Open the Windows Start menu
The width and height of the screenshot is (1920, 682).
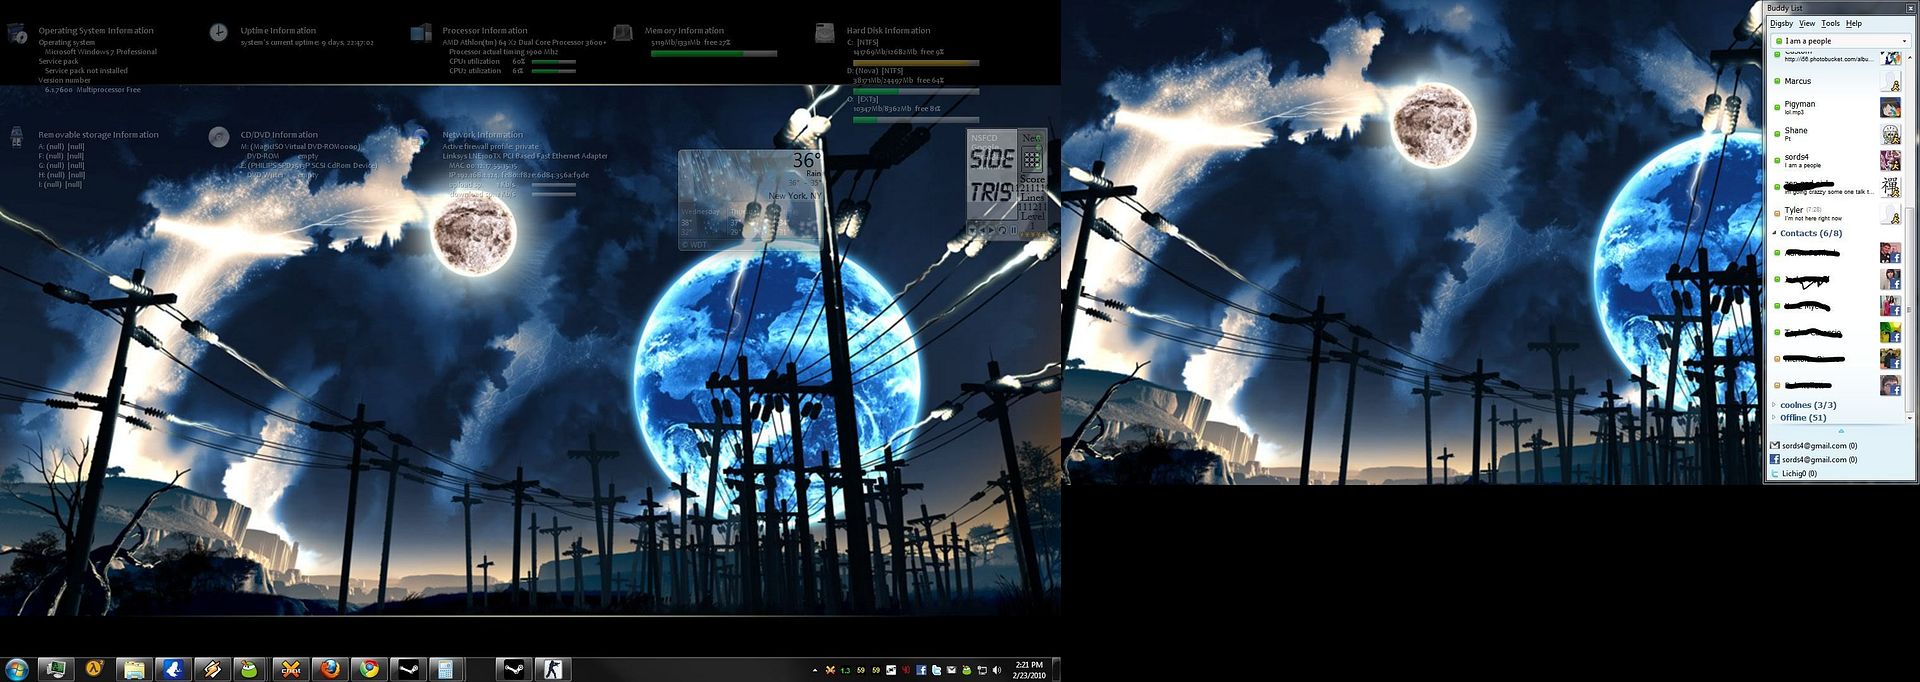point(16,669)
